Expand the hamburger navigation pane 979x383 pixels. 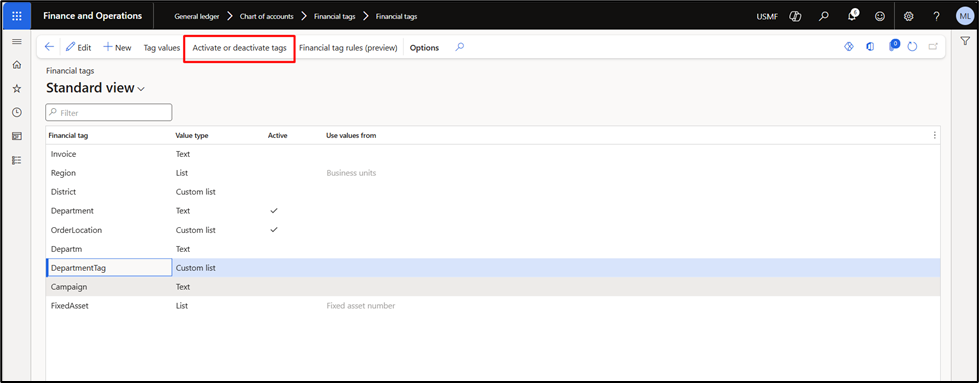pos(17,42)
